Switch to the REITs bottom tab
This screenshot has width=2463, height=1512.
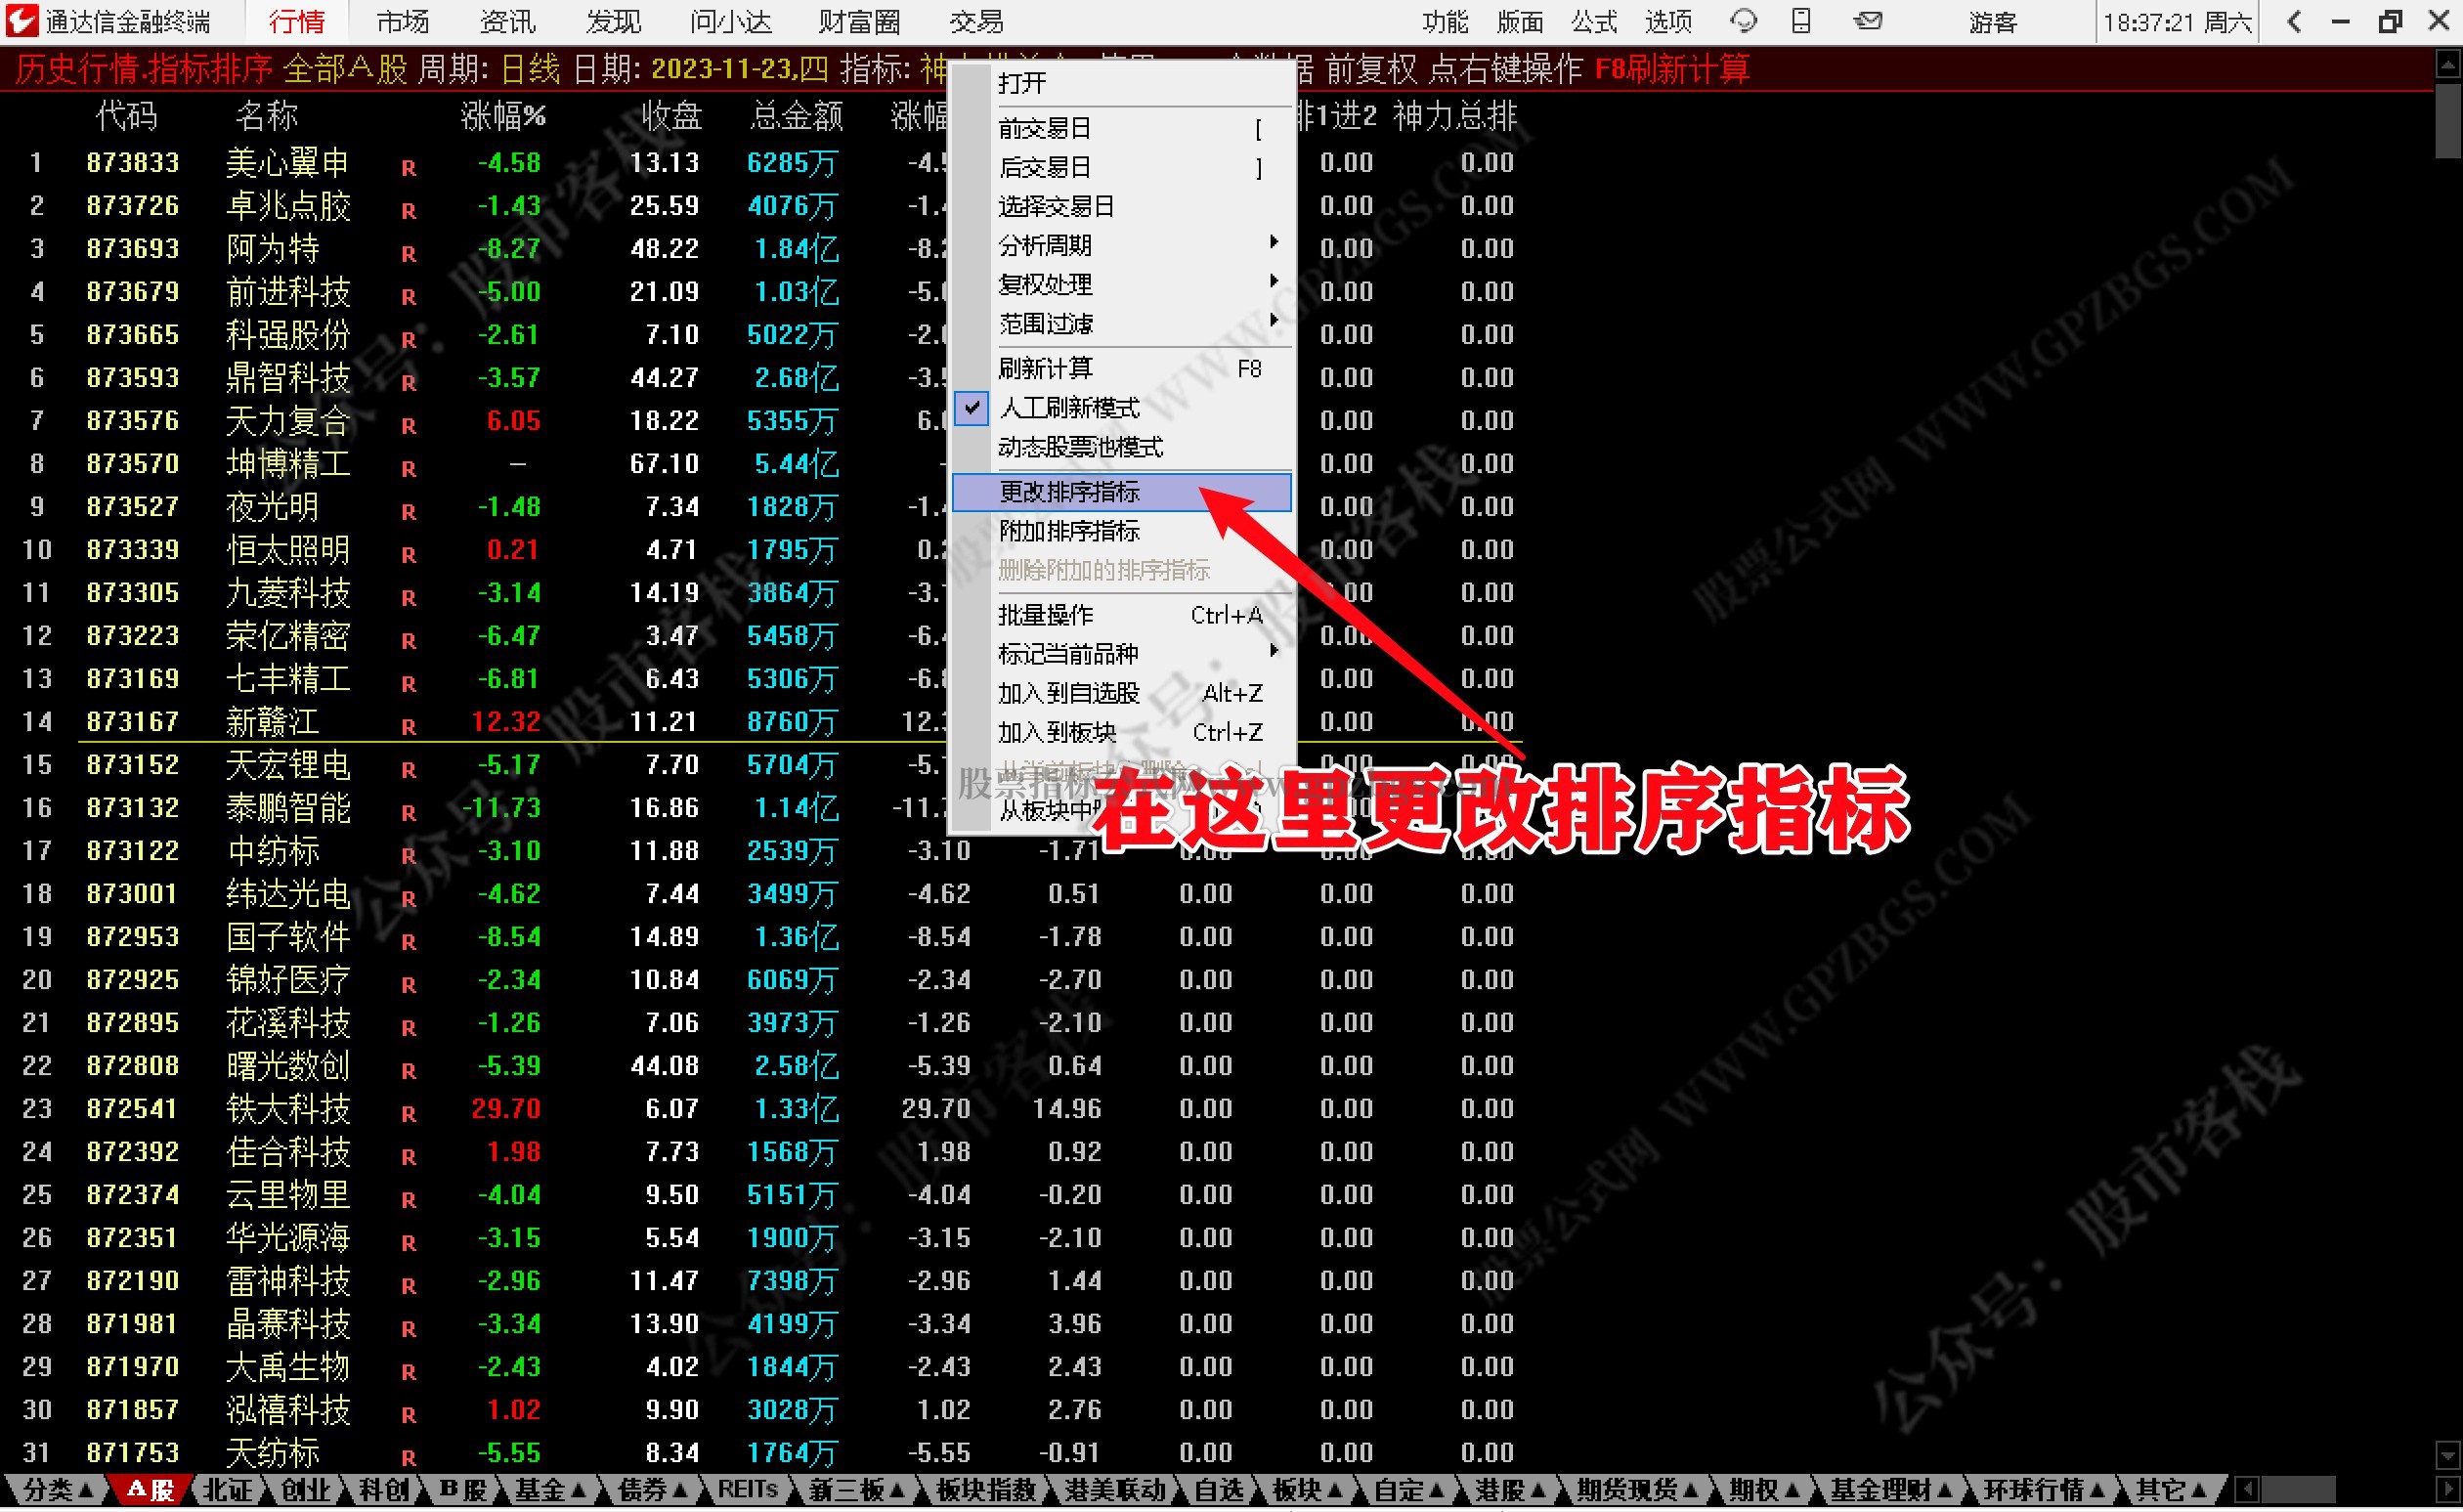coord(748,1491)
